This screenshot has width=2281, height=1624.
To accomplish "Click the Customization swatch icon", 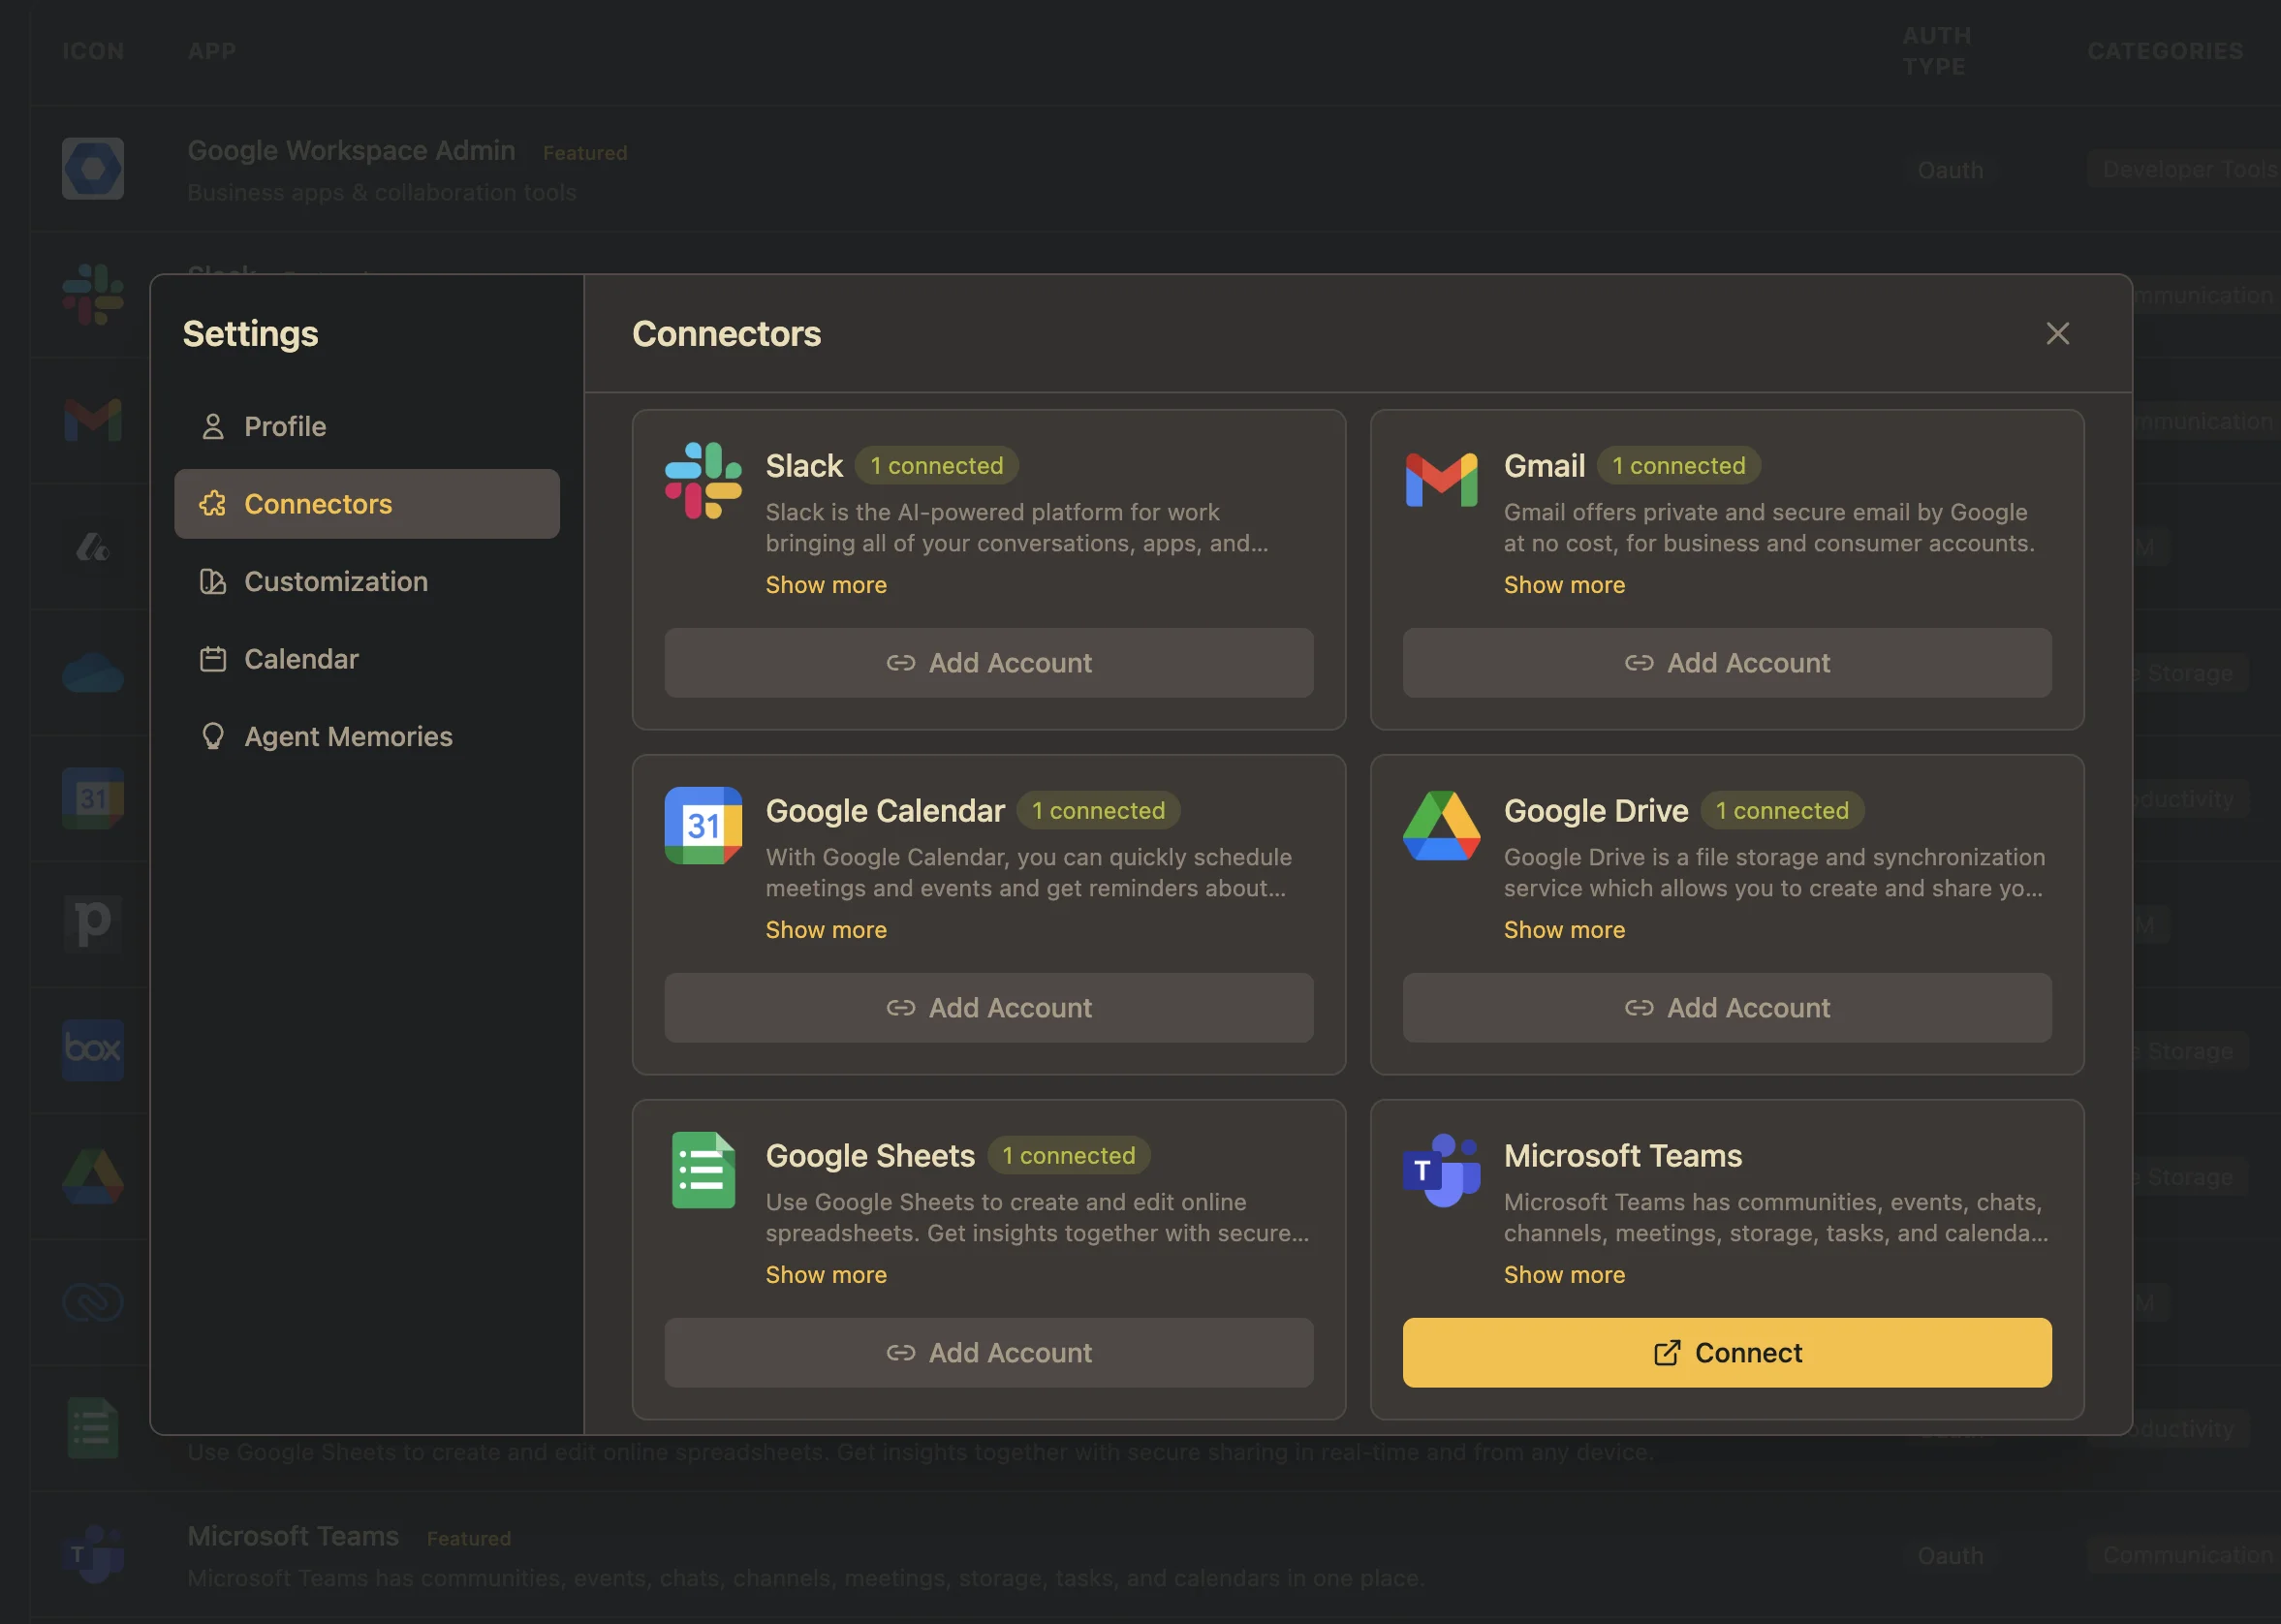I will point(213,581).
